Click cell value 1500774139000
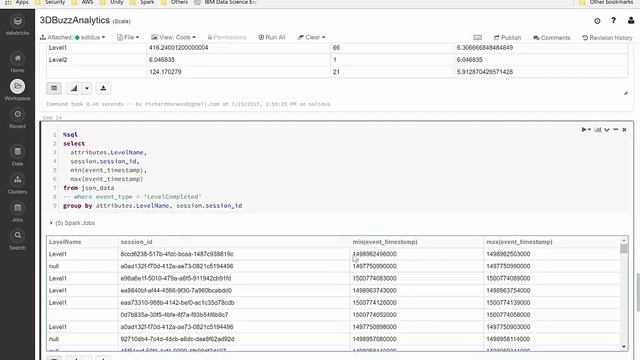 coord(508,303)
